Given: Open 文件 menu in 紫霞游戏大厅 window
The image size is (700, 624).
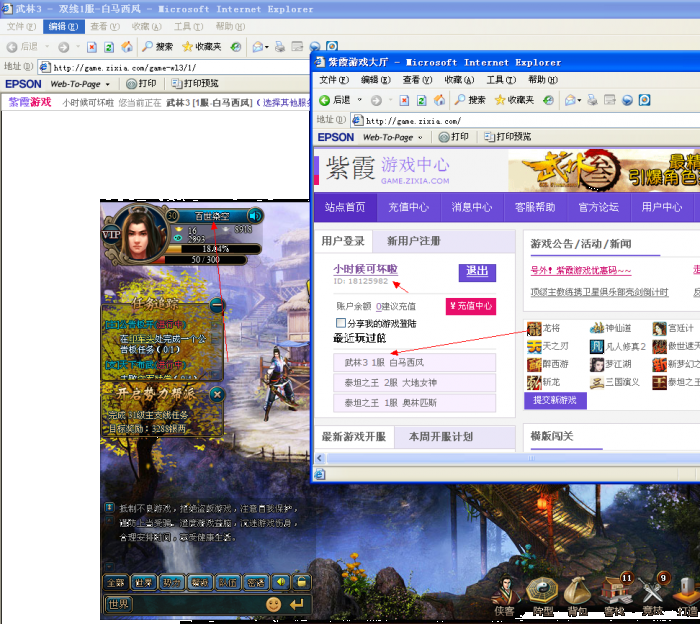Looking at the screenshot, I should coord(333,80).
